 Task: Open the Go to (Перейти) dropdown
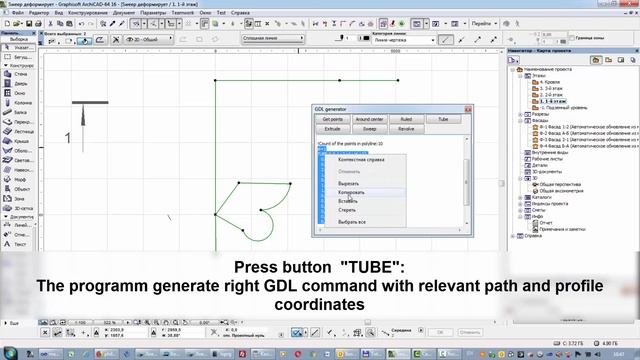click(x=484, y=24)
